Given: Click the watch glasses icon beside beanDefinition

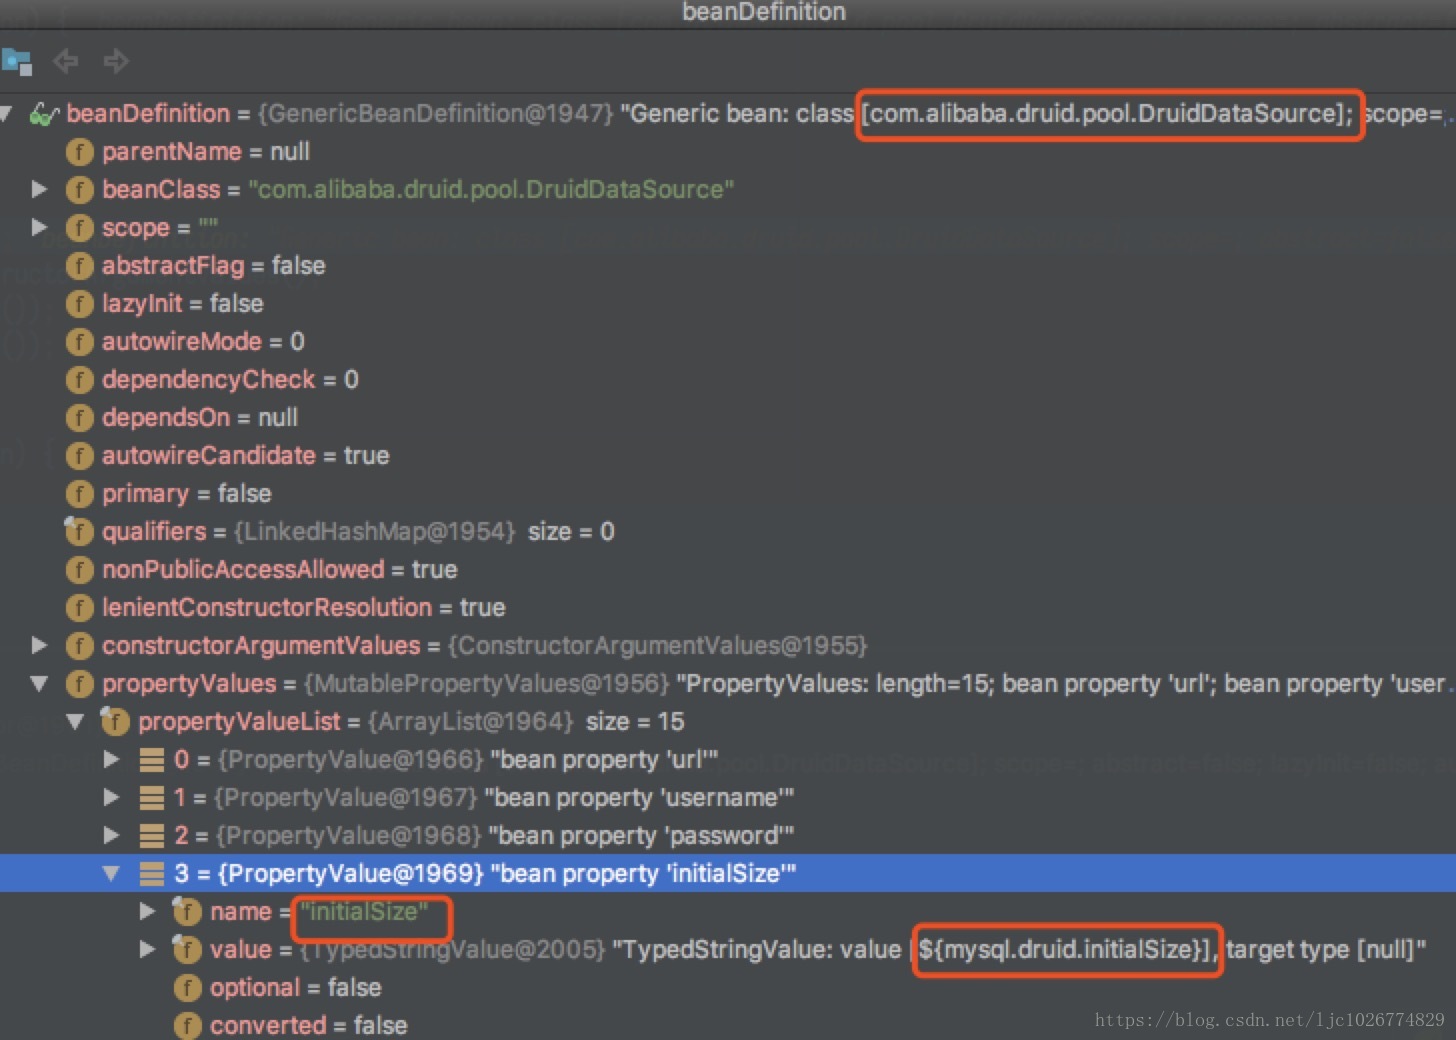Looking at the screenshot, I should 45,114.
